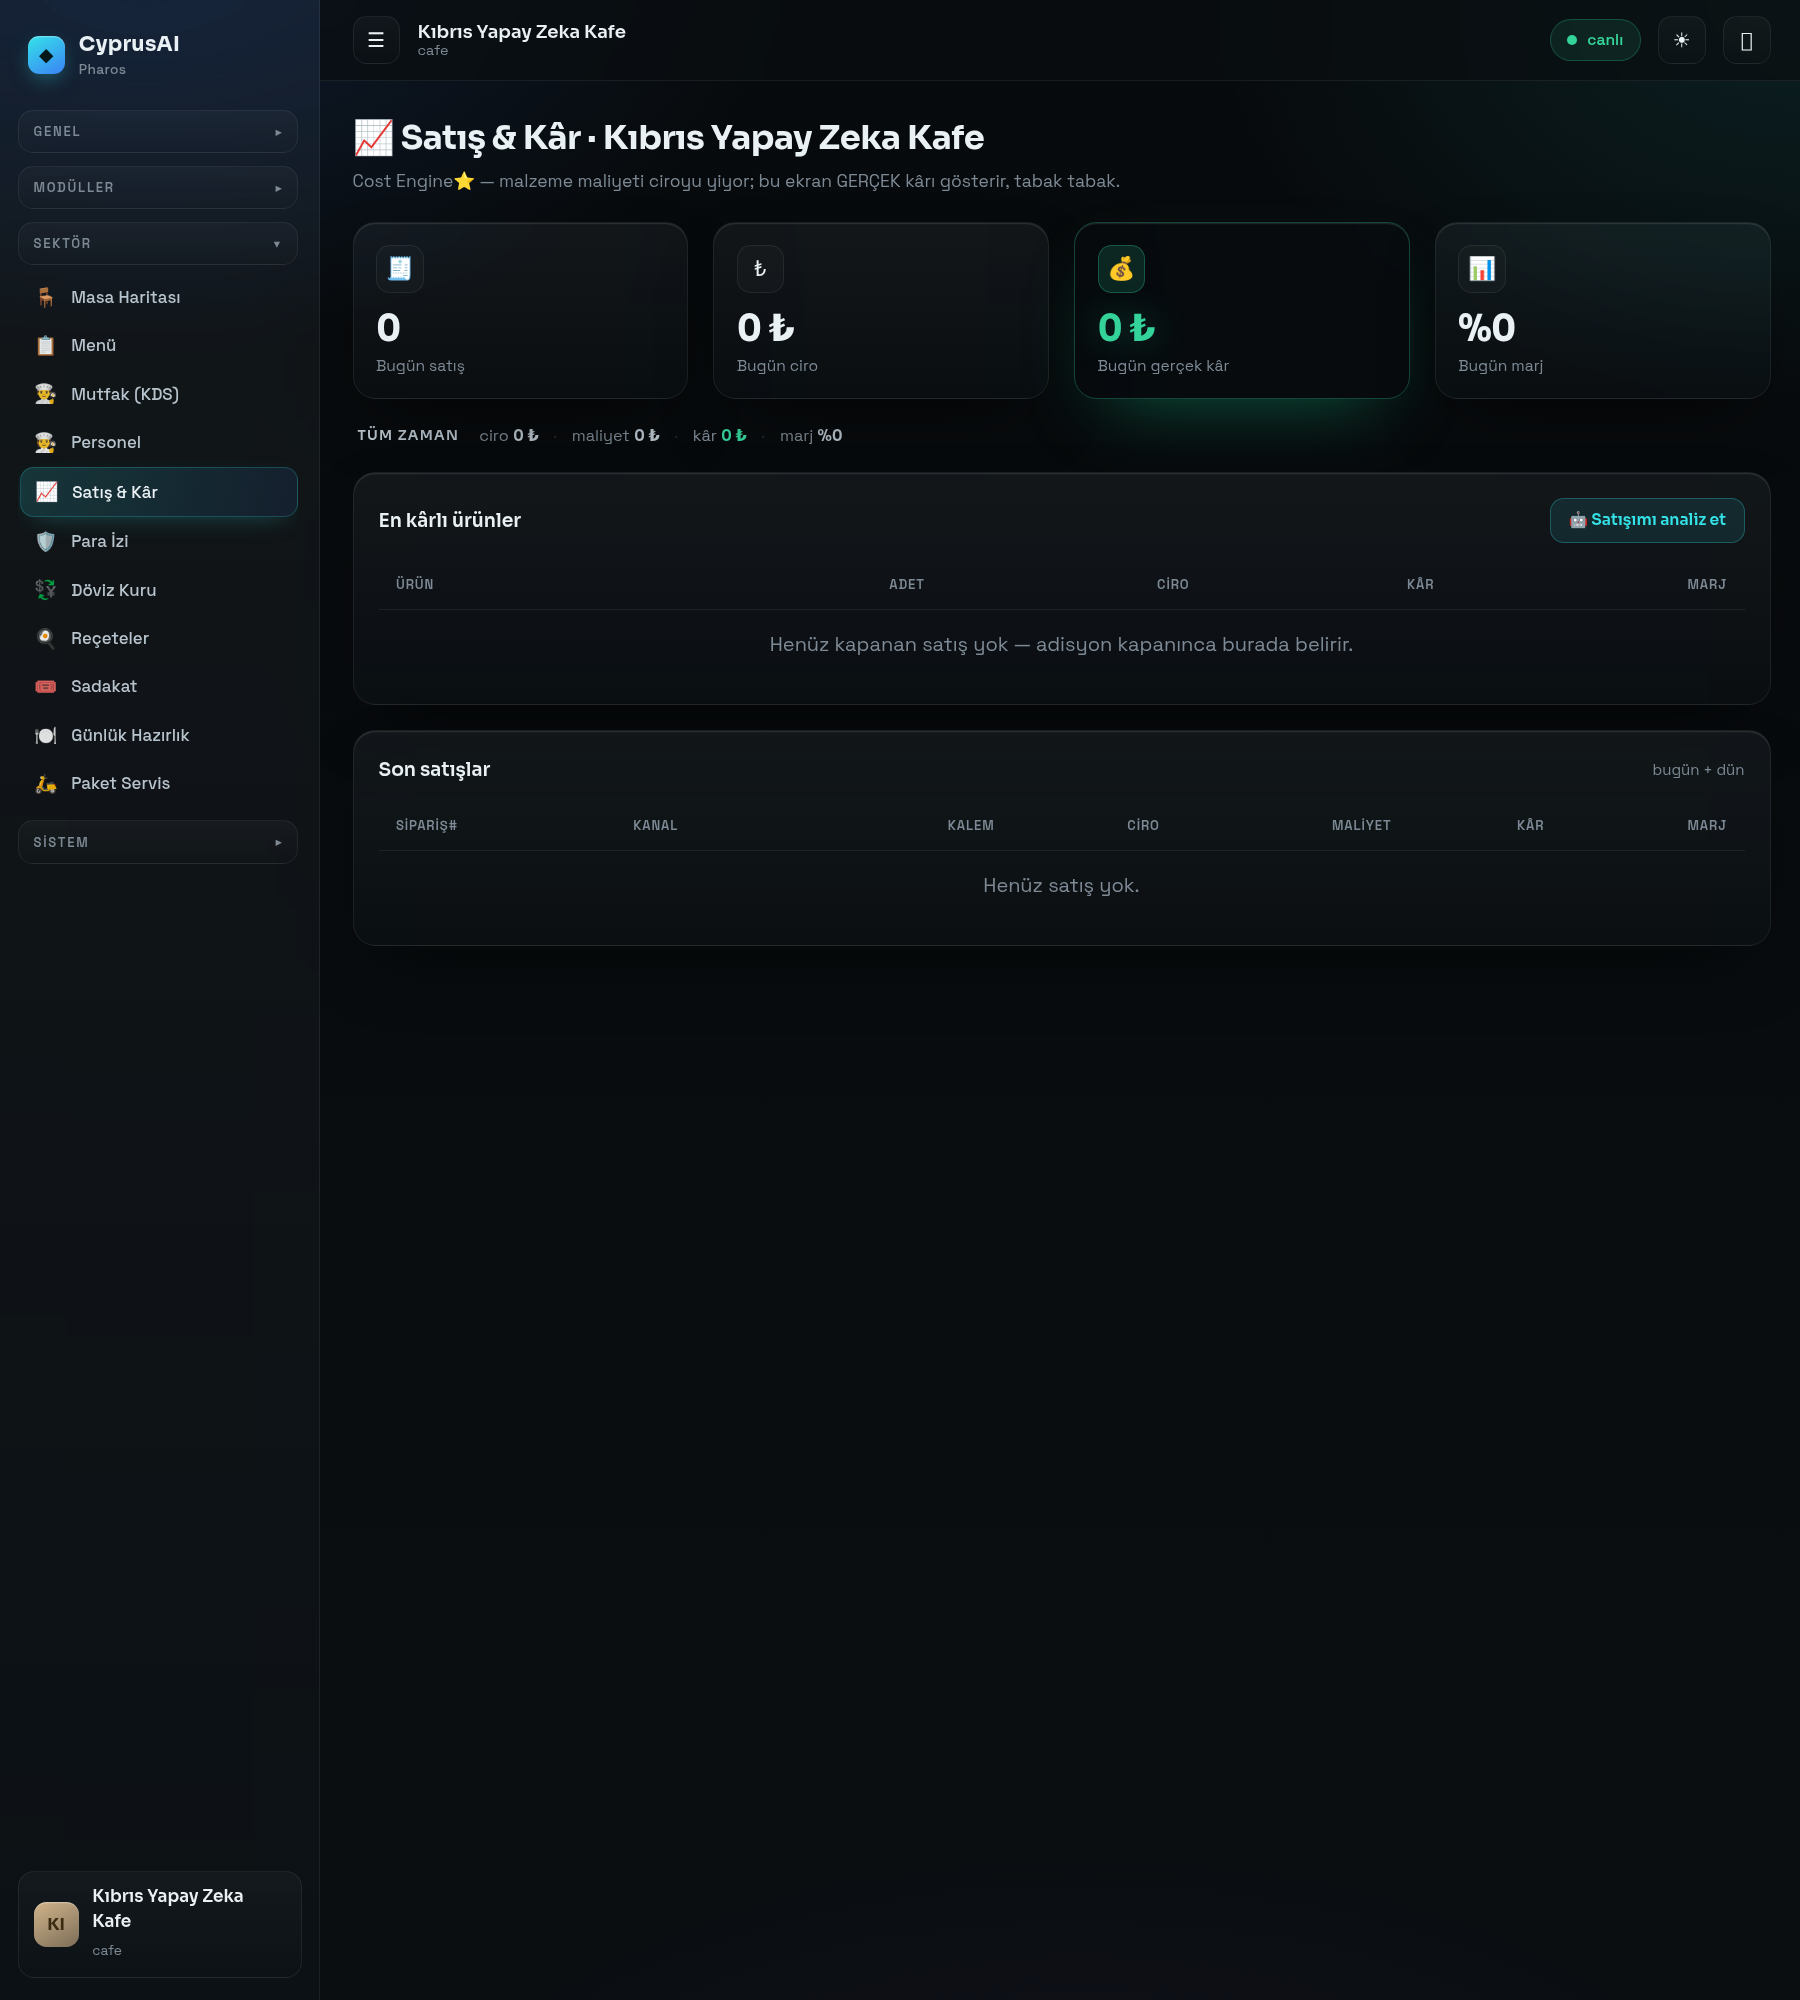Click the chart emoji in page title

[373, 137]
